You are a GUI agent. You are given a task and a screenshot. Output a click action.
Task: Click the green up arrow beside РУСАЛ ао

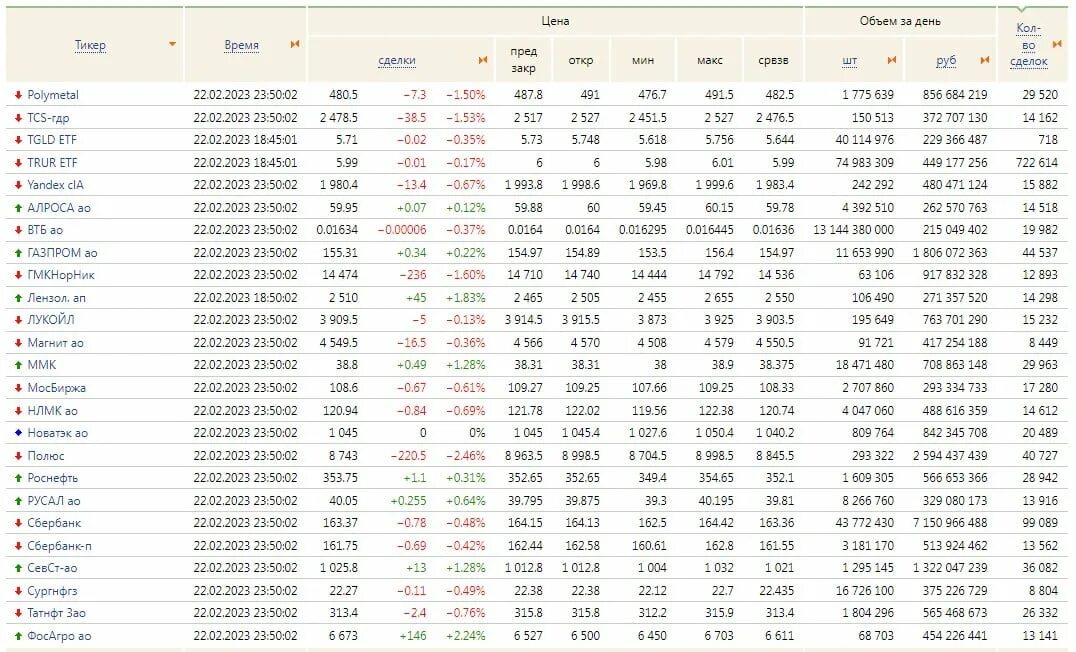pyautogui.click(x=19, y=500)
